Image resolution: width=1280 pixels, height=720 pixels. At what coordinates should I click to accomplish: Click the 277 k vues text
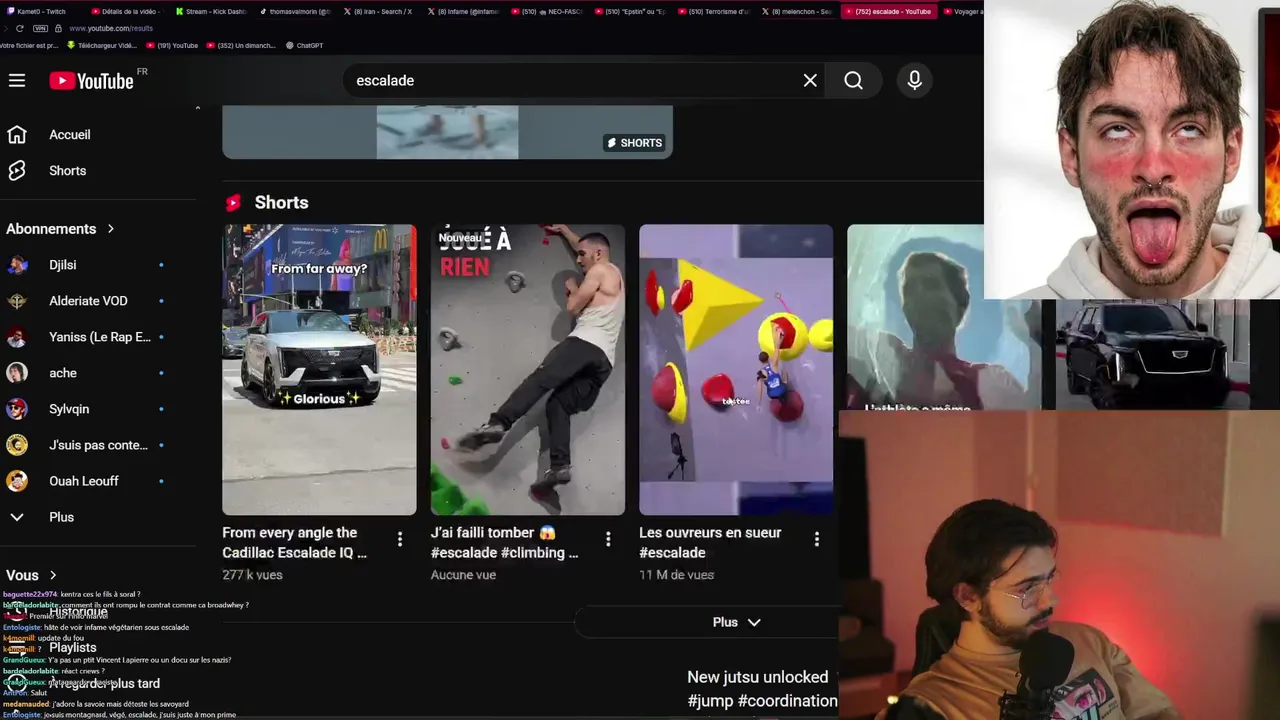(x=252, y=575)
